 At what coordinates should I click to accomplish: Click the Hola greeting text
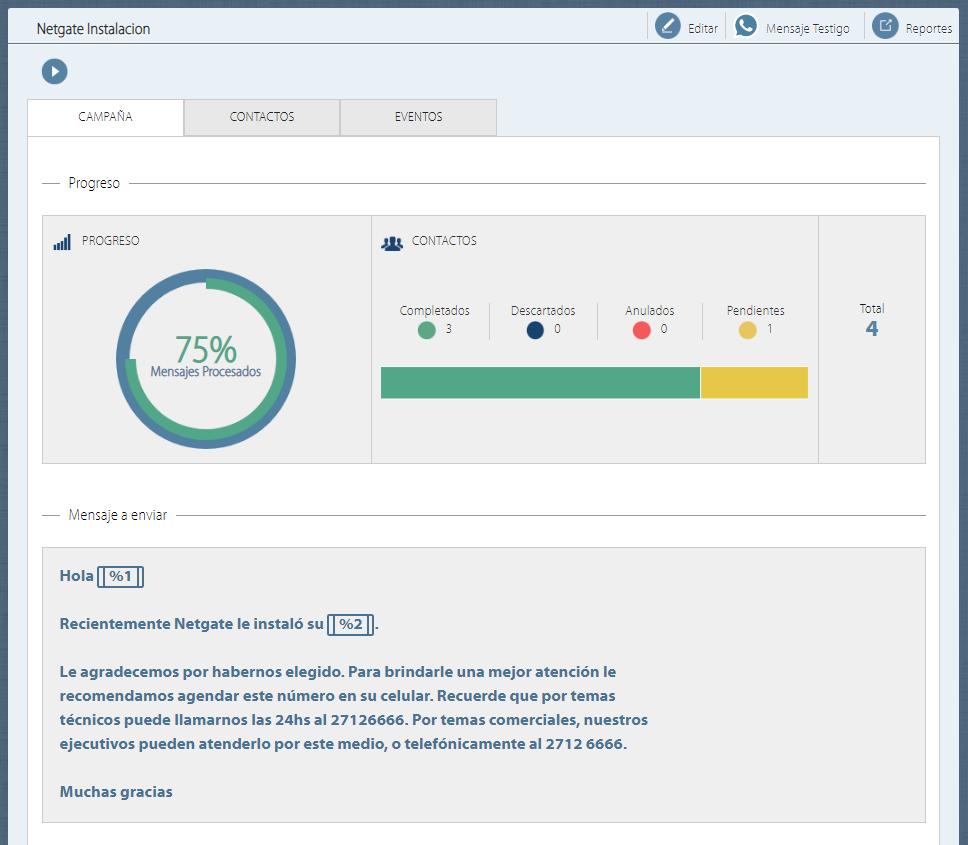coord(77,576)
